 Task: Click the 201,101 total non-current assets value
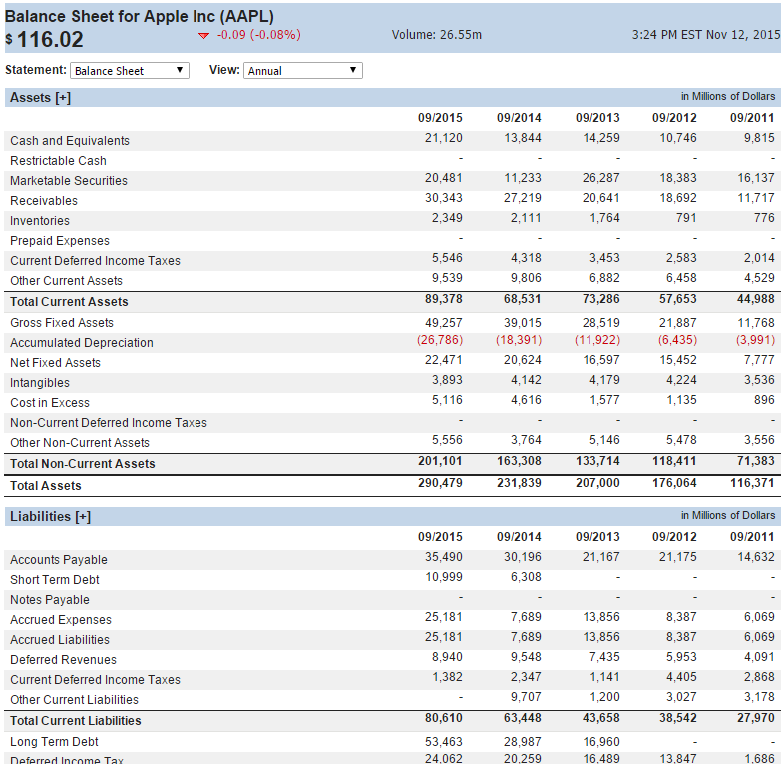pos(440,461)
